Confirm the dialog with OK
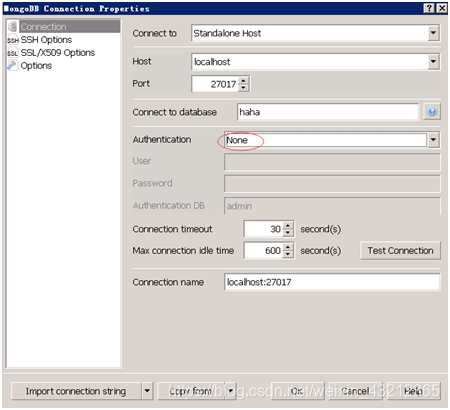Viewport: 450px width, 410px height. pos(297,391)
